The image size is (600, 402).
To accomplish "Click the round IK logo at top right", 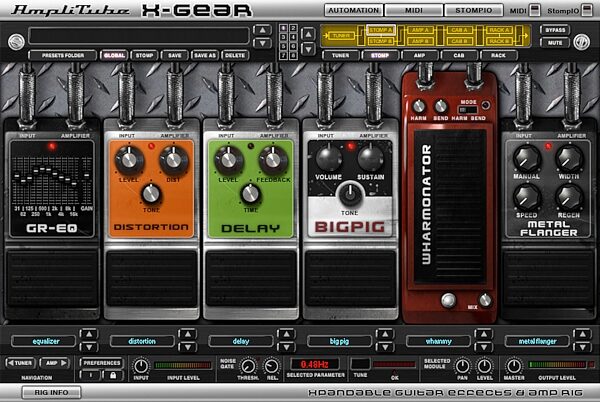I will click(x=581, y=42).
